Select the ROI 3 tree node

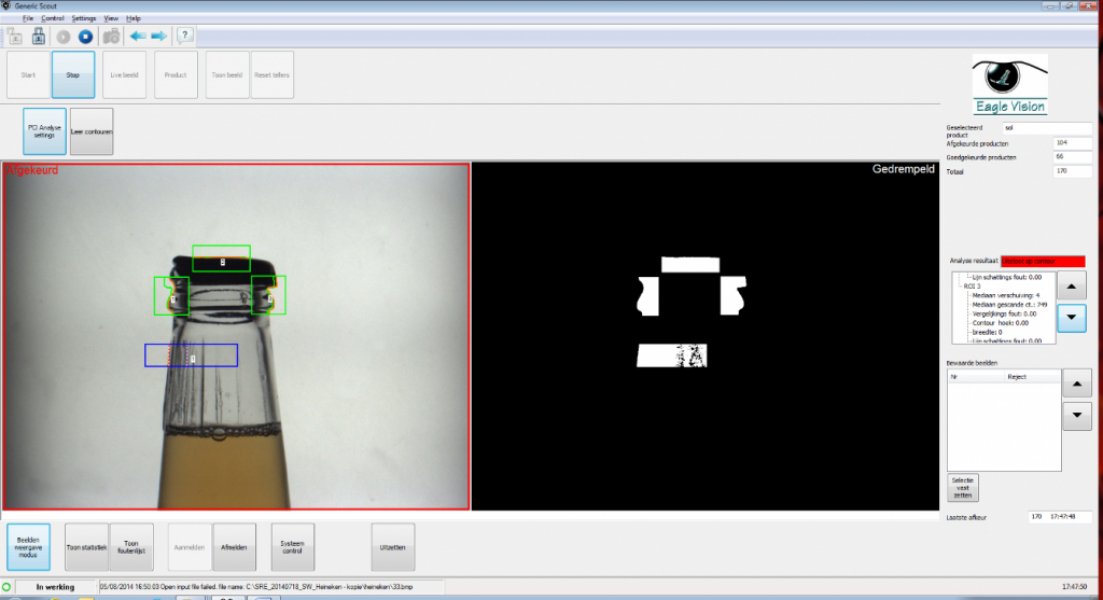(971, 286)
